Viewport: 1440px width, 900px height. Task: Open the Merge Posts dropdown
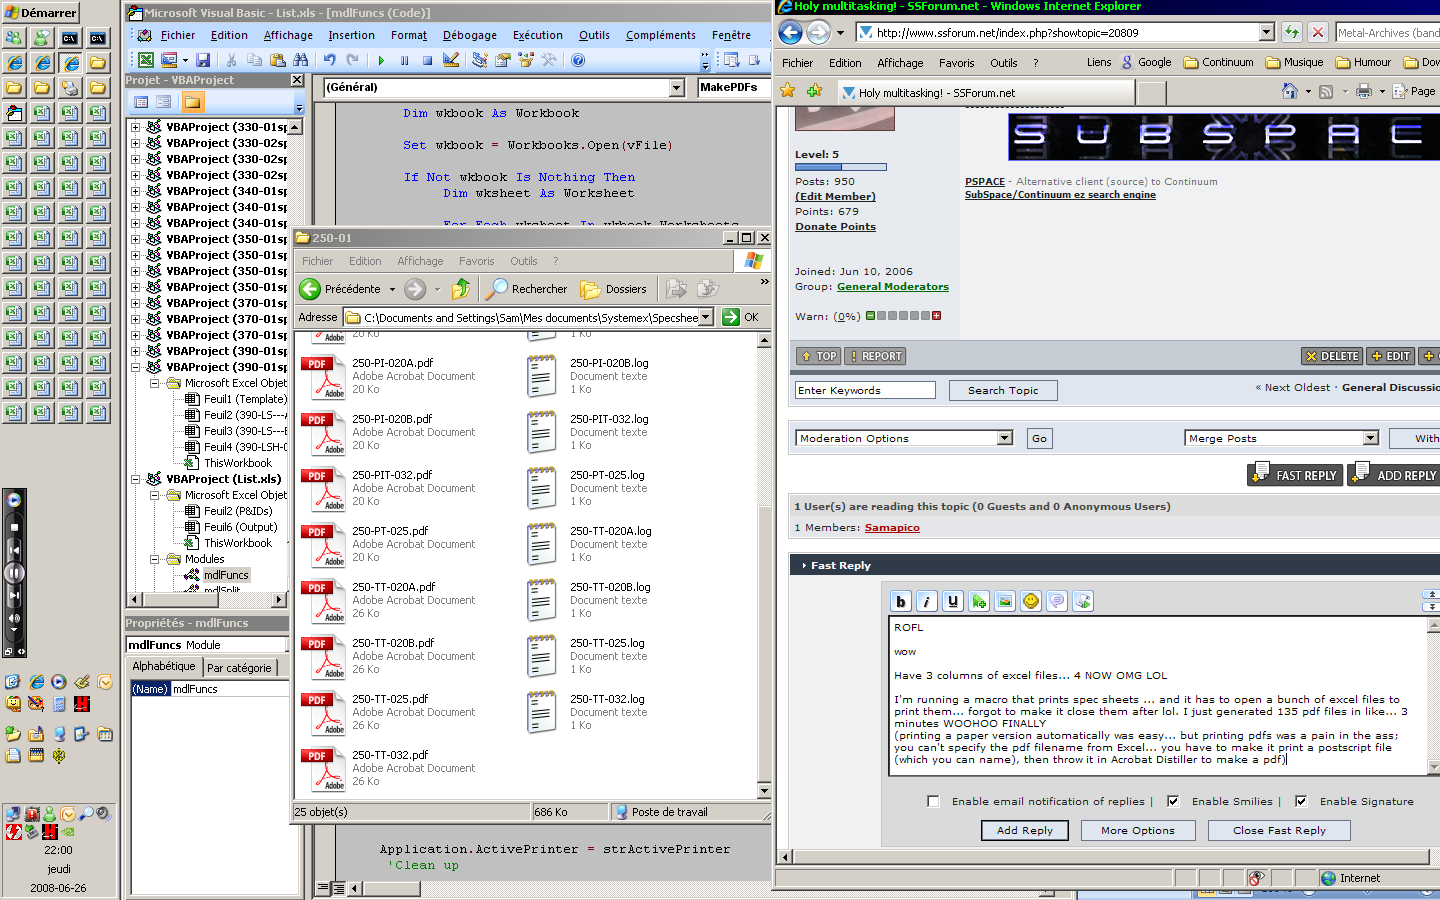pyautogui.click(x=1371, y=438)
